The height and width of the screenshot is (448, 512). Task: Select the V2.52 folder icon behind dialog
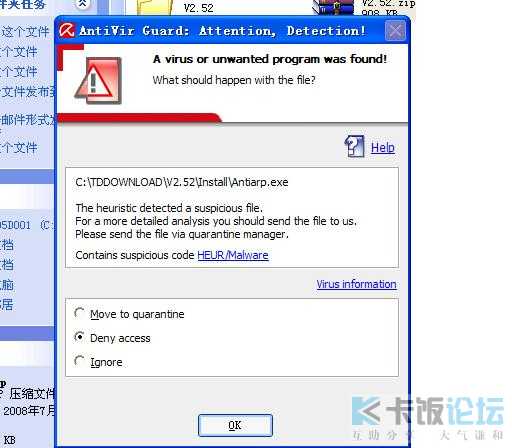click(152, 7)
